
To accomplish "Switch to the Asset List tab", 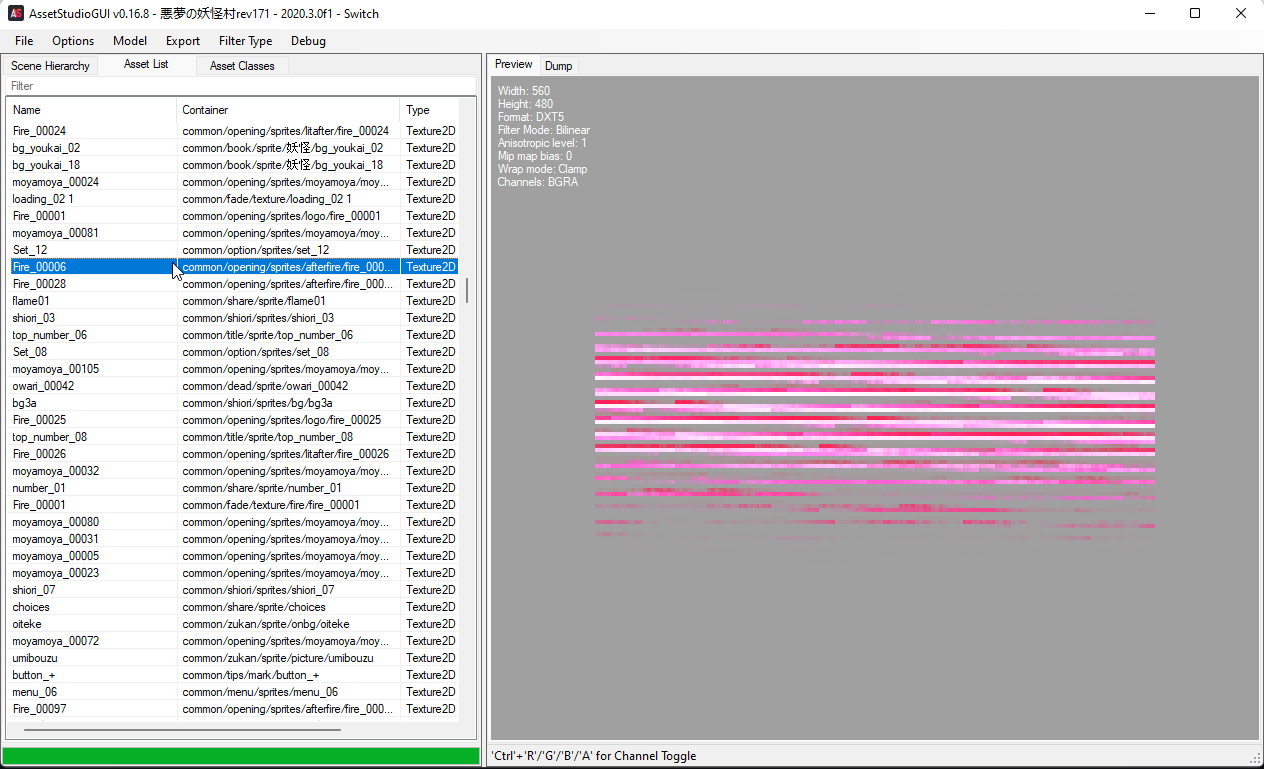I will pos(146,64).
